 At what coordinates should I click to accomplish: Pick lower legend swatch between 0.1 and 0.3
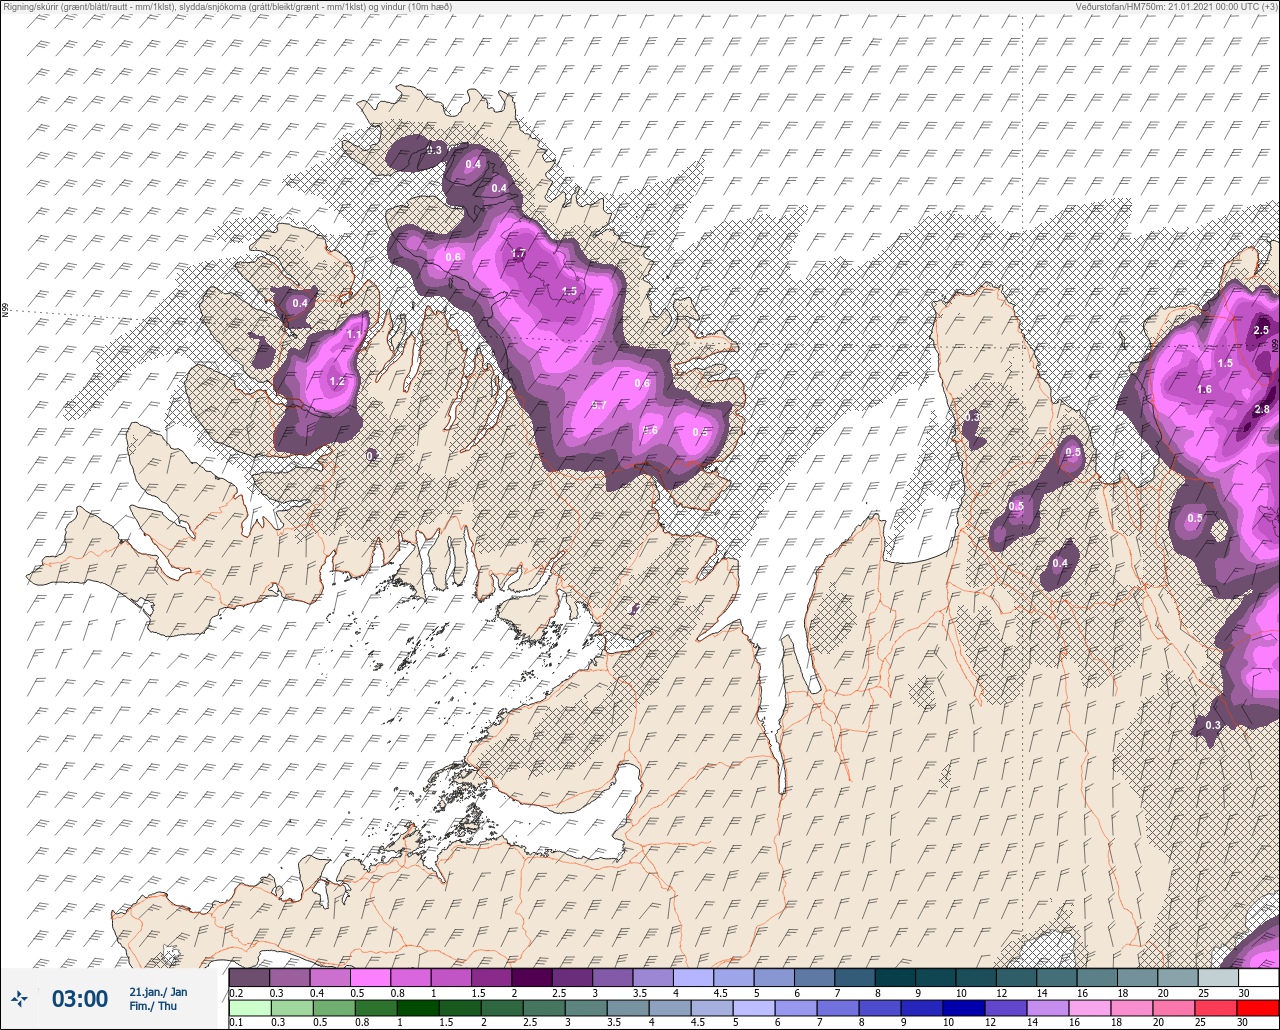[x=249, y=1008]
